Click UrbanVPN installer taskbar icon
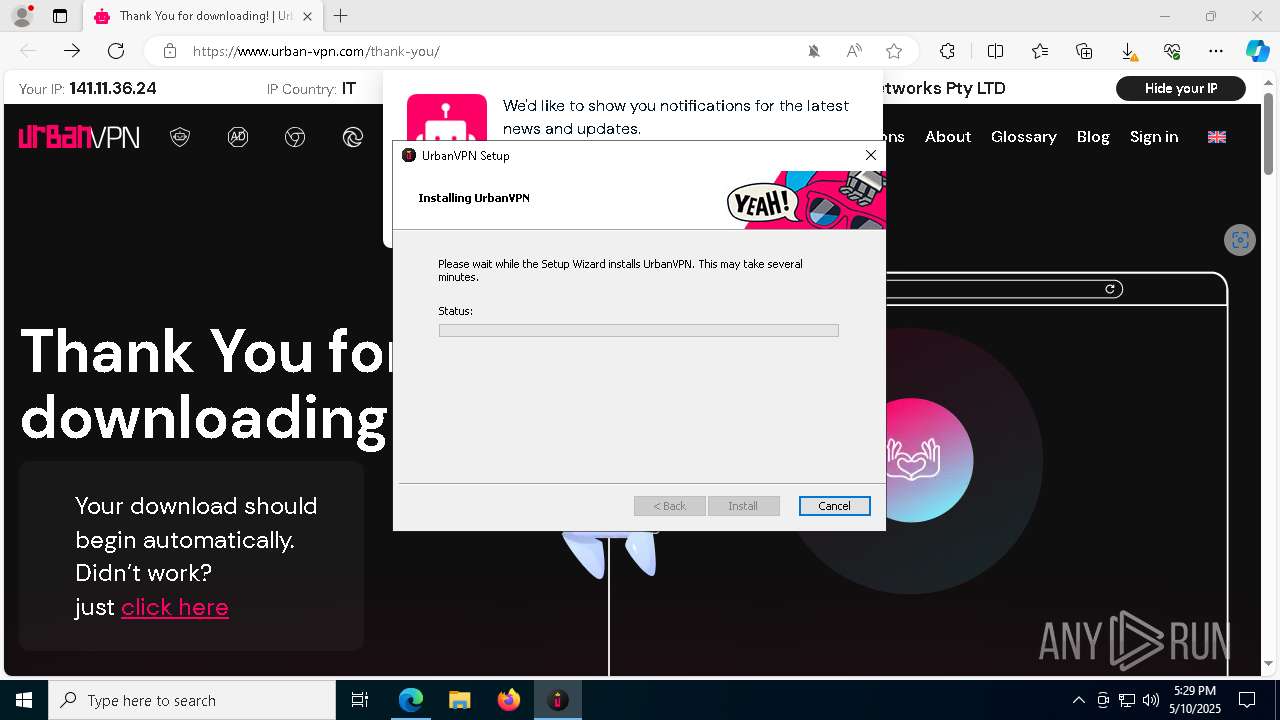 pyautogui.click(x=557, y=700)
